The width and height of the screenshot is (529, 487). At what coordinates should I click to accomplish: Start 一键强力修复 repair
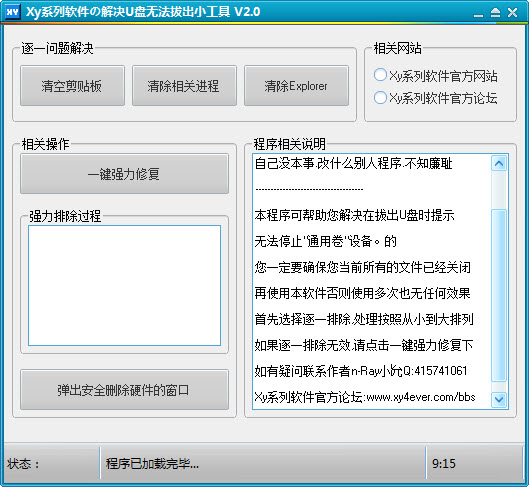point(124,174)
